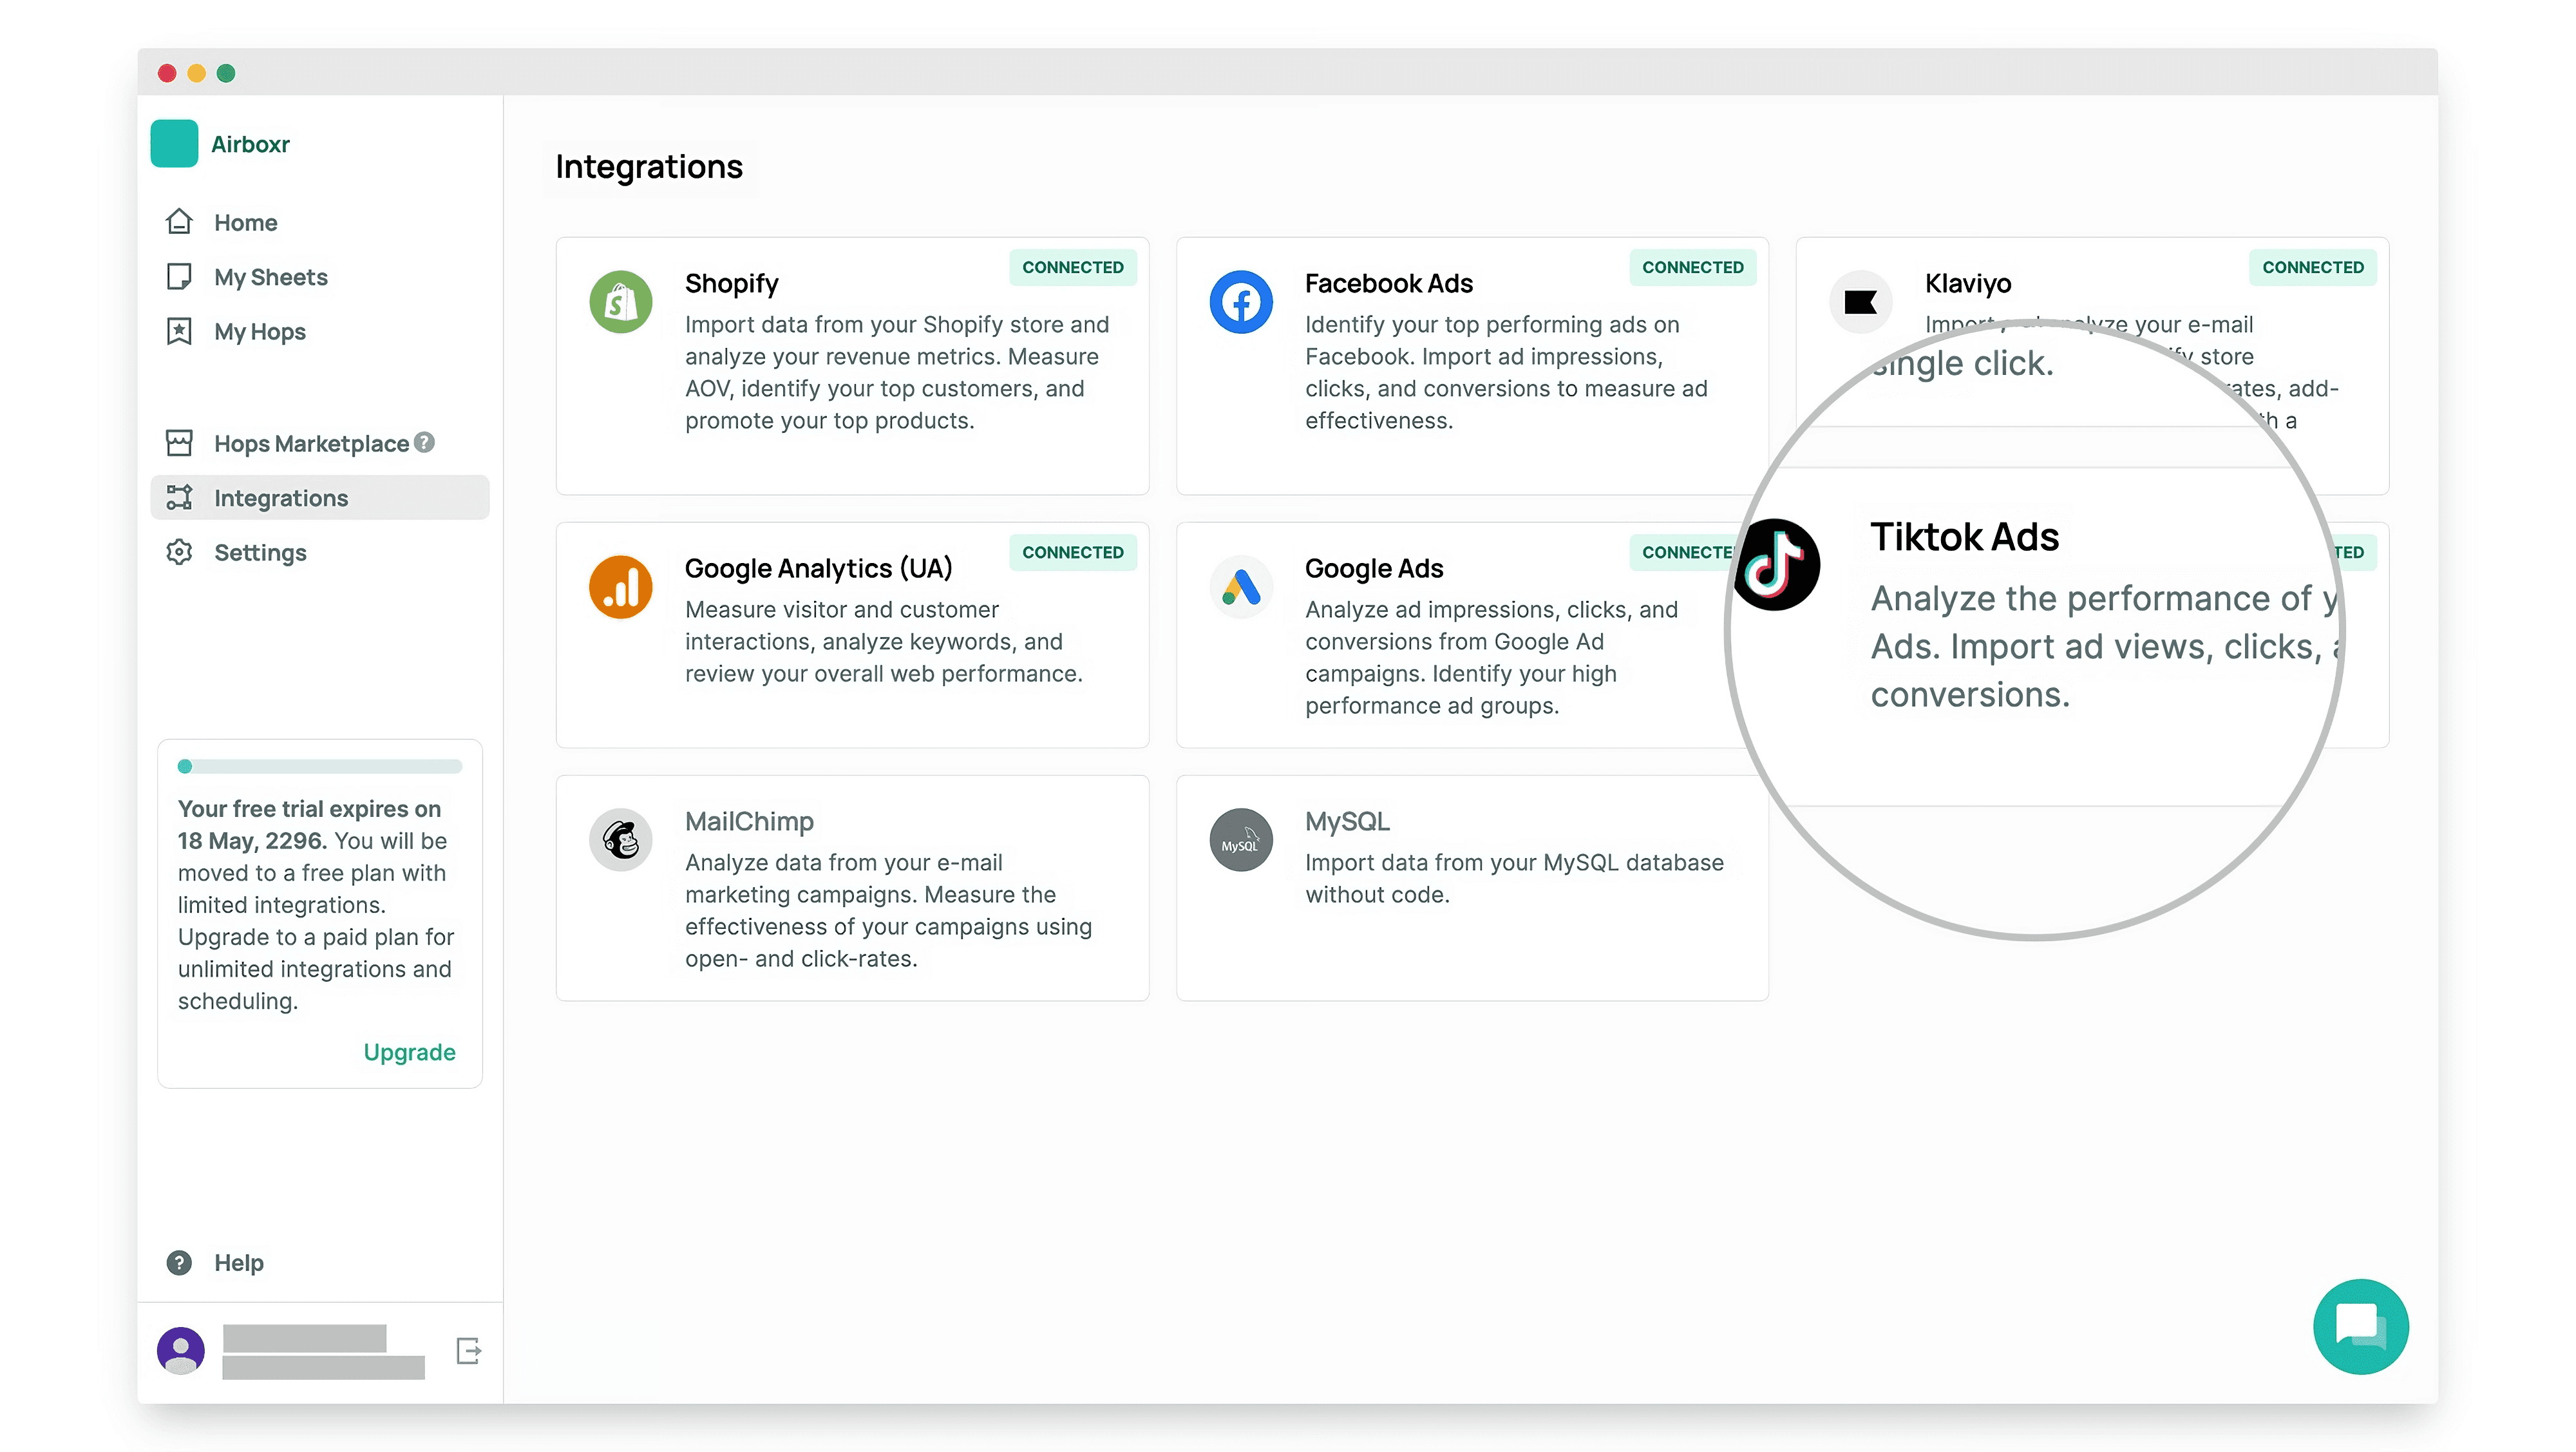The image size is (2576, 1452).
Task: Click the MailChimp monkey icon
Action: point(620,840)
